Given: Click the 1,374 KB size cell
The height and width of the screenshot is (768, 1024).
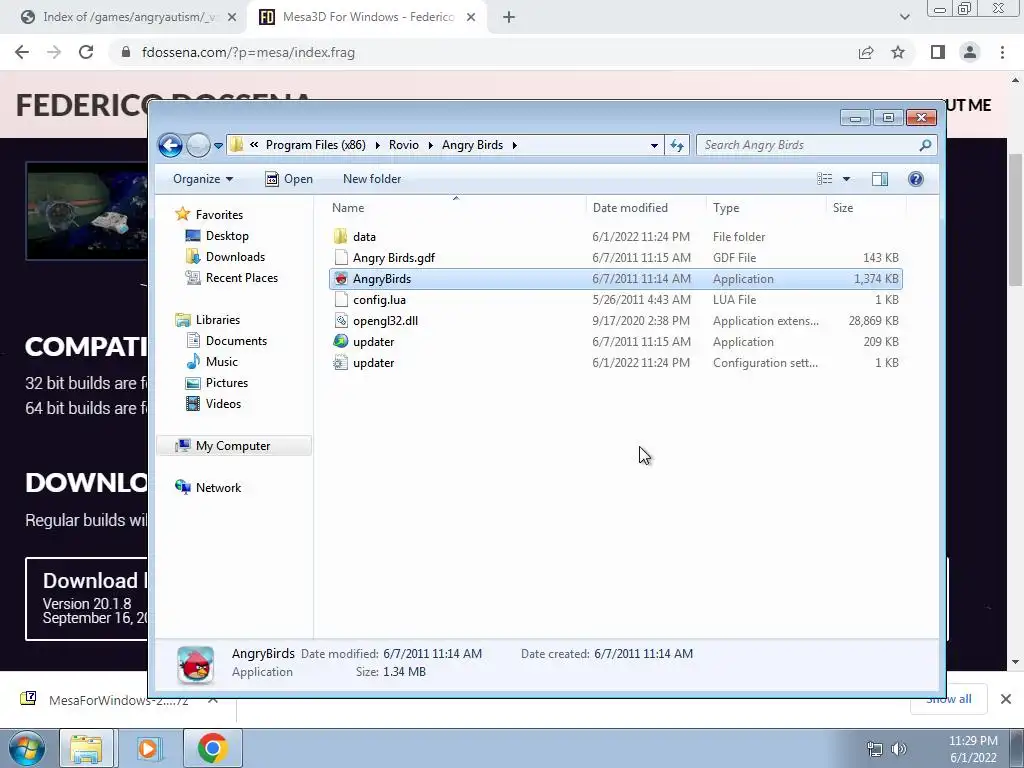Looking at the screenshot, I should 876,279.
